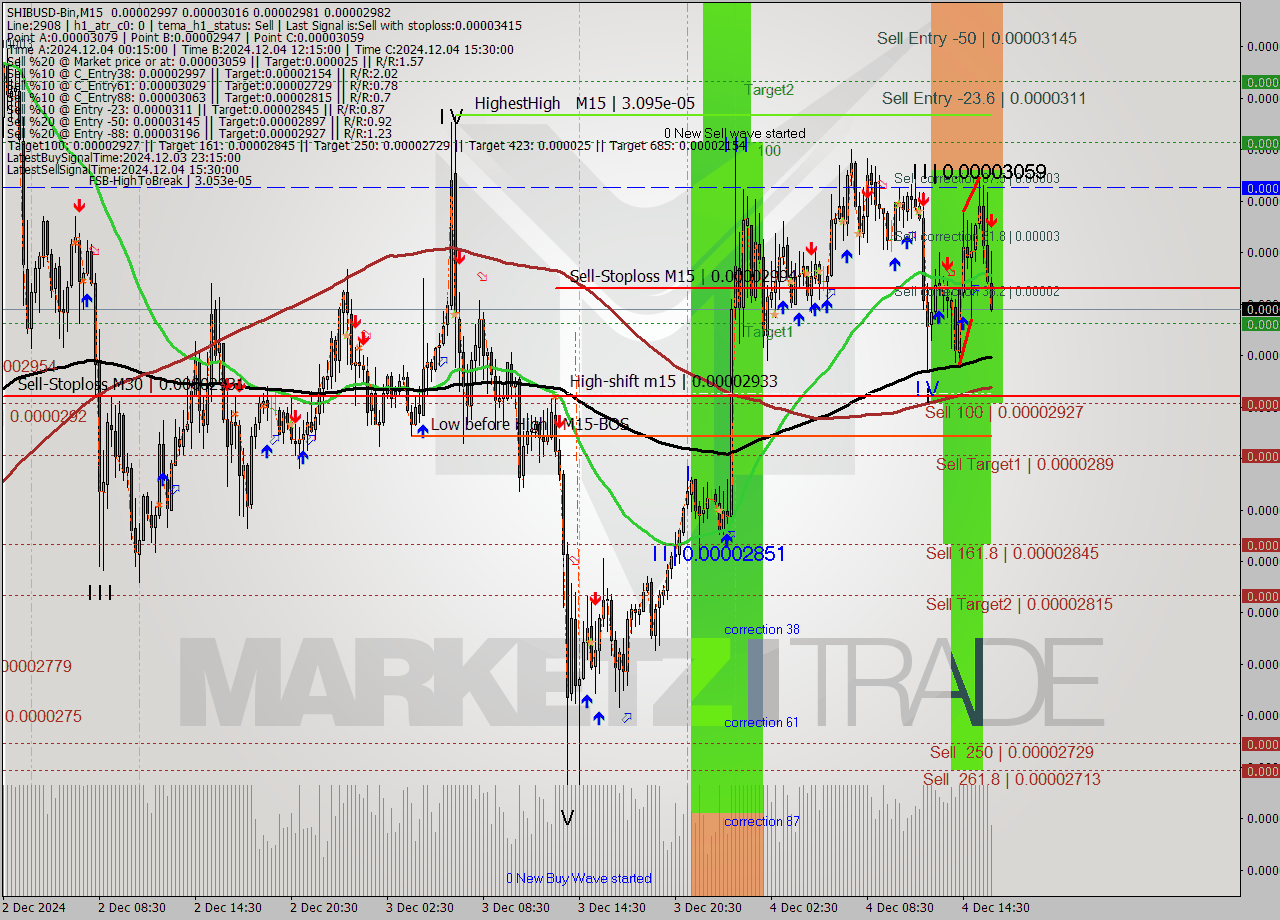
Task: Click the 'Sell Target2 | 0.00002815' label
Action: pyautogui.click(x=1019, y=604)
